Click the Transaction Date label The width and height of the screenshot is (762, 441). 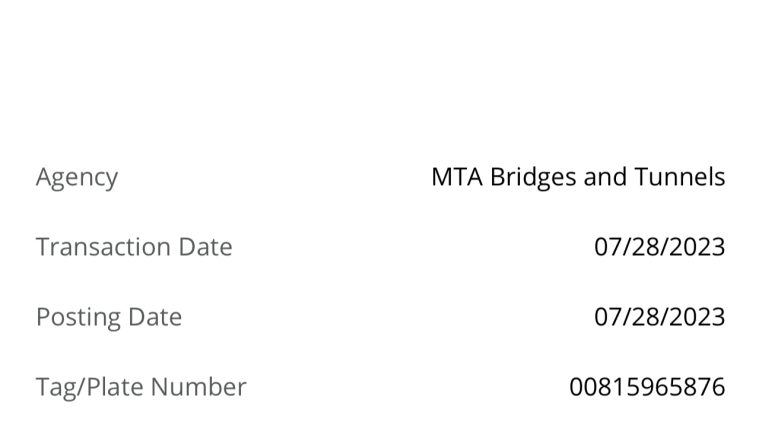[x=134, y=247]
